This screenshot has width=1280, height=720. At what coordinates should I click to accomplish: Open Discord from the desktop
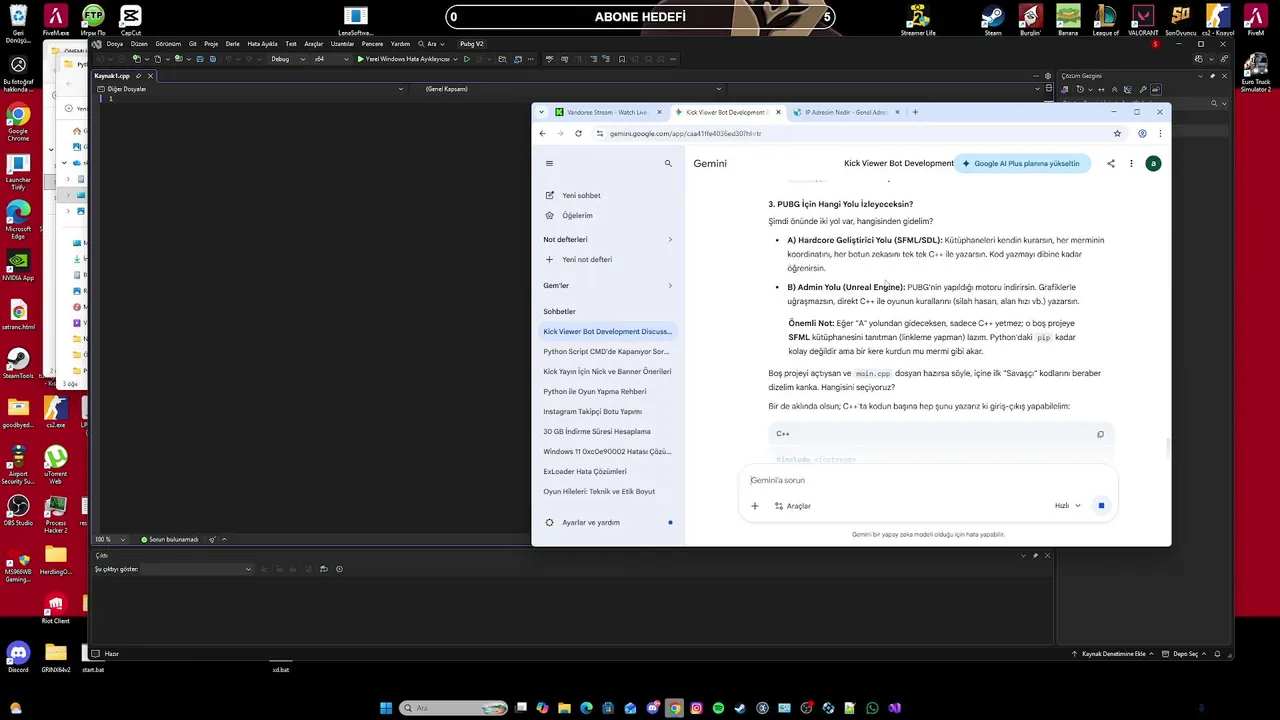(18, 657)
